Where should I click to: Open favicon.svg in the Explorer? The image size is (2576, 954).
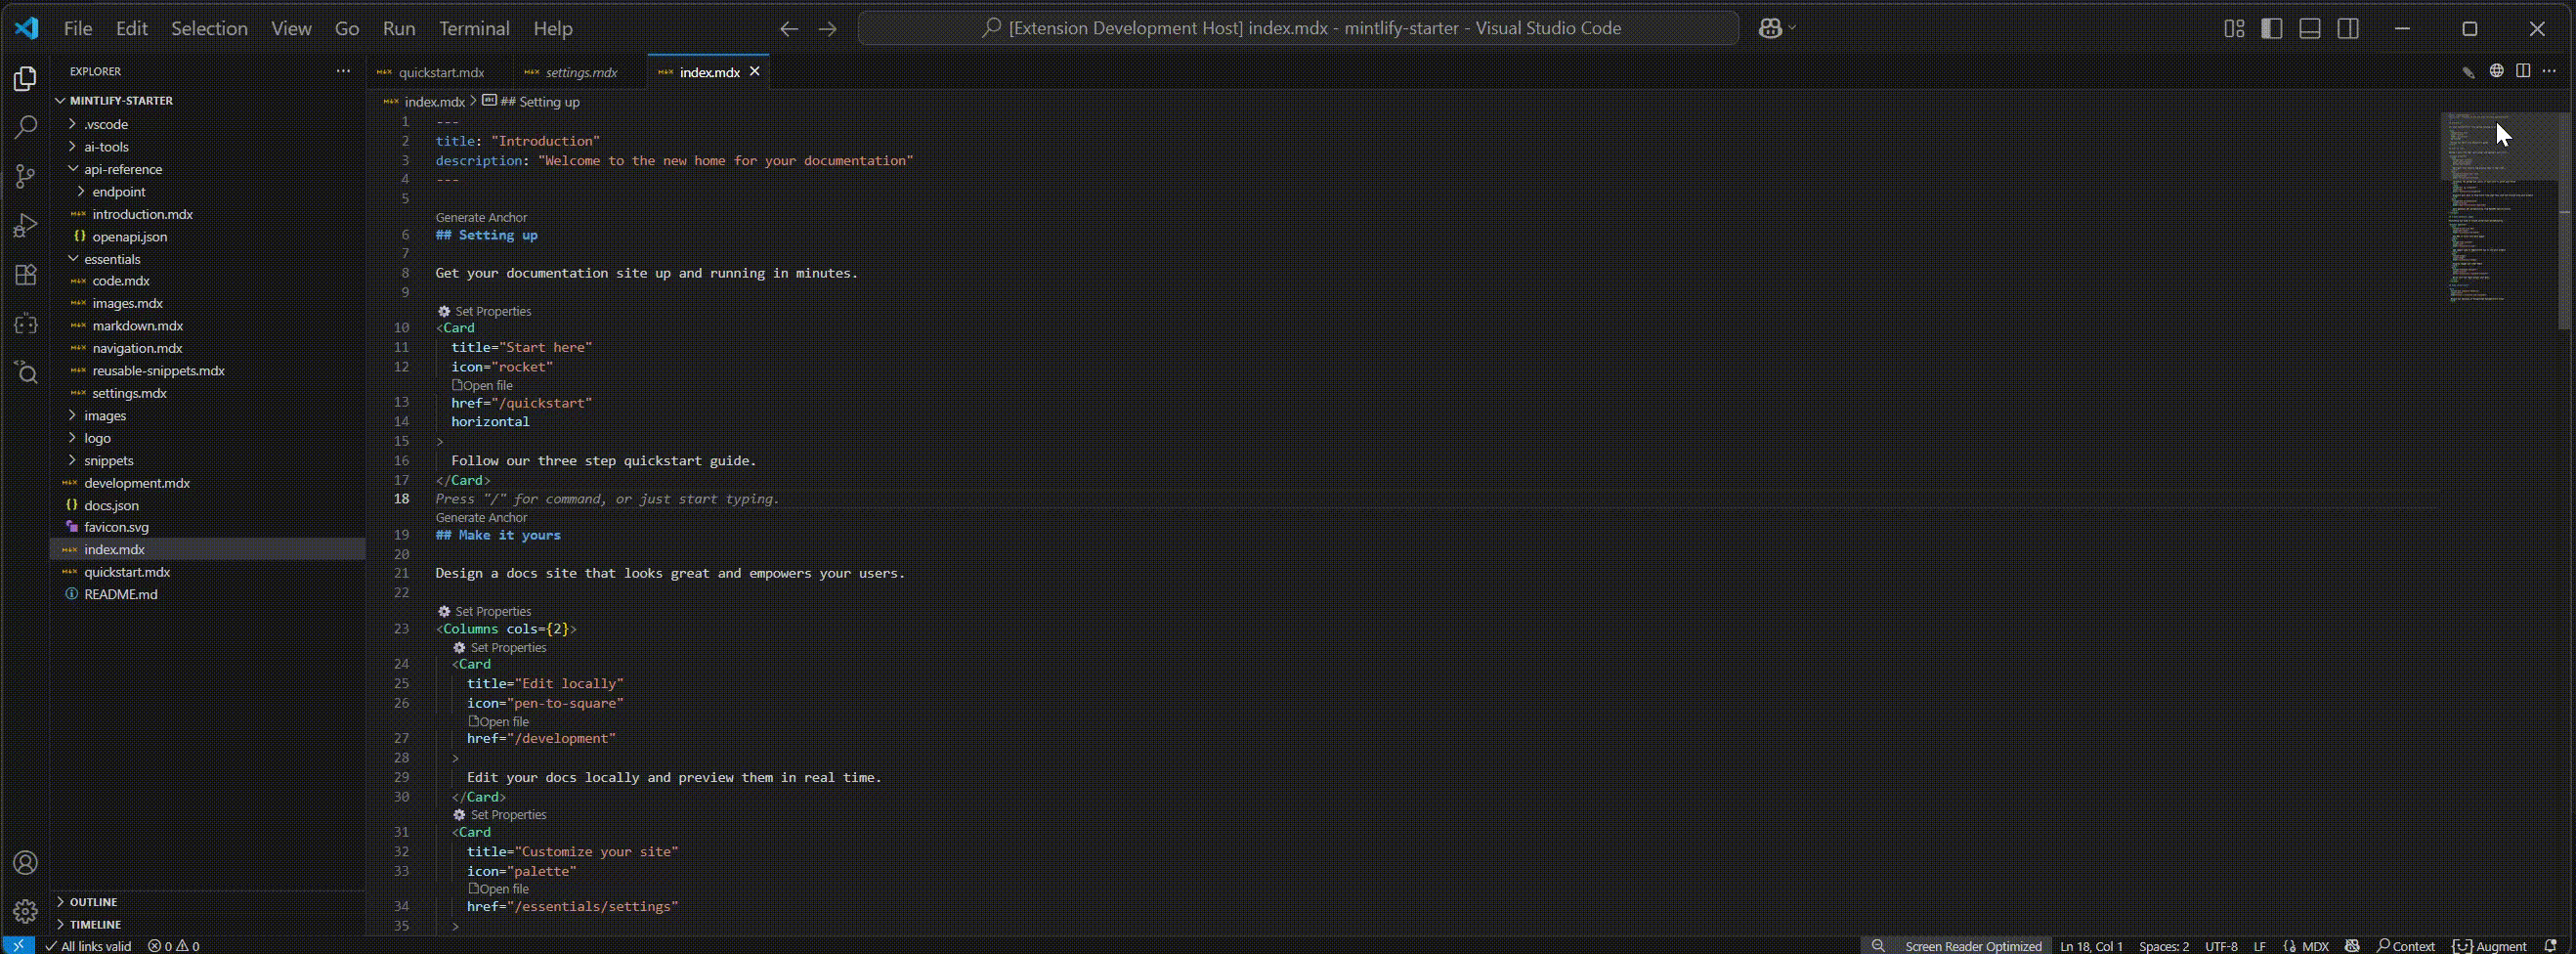click(x=116, y=527)
